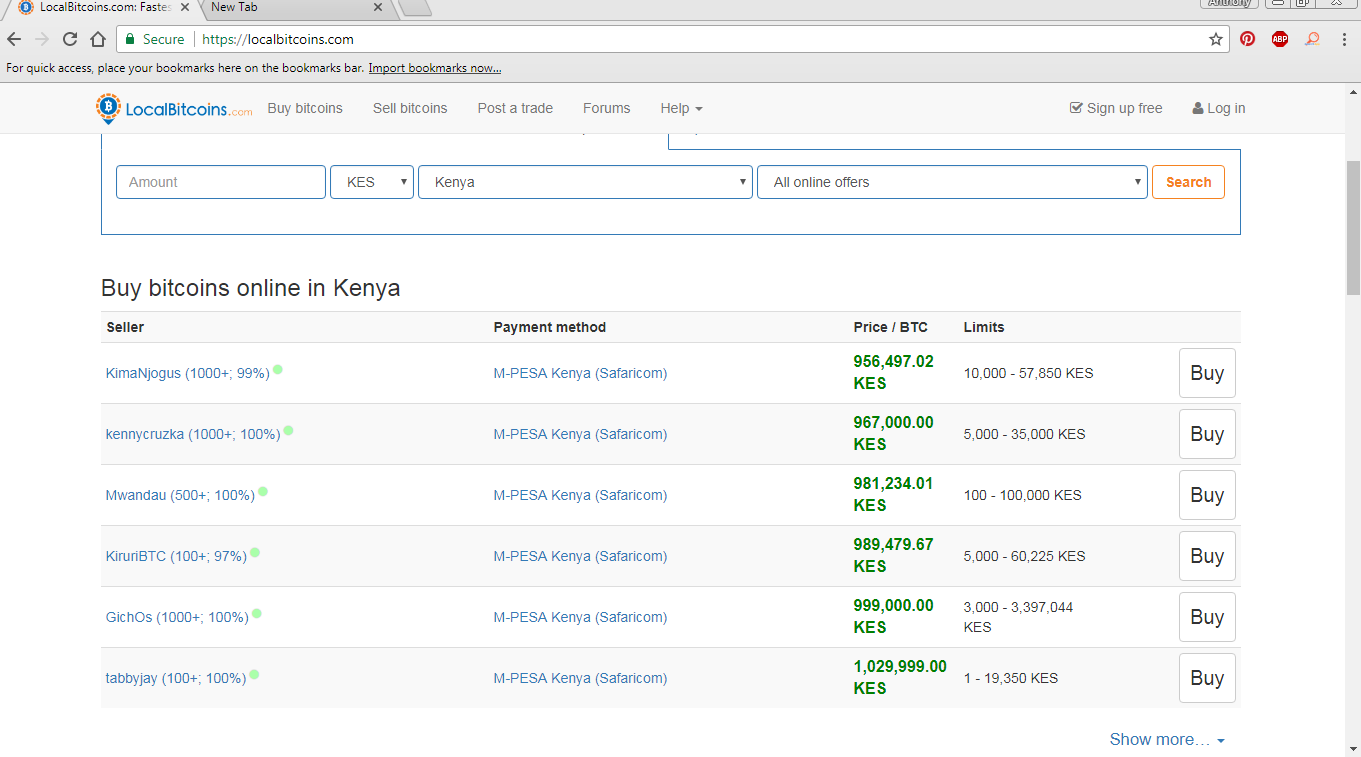This screenshot has width=1361, height=757.
Task: Open seller KimaNjogus profile
Action: click(x=188, y=373)
